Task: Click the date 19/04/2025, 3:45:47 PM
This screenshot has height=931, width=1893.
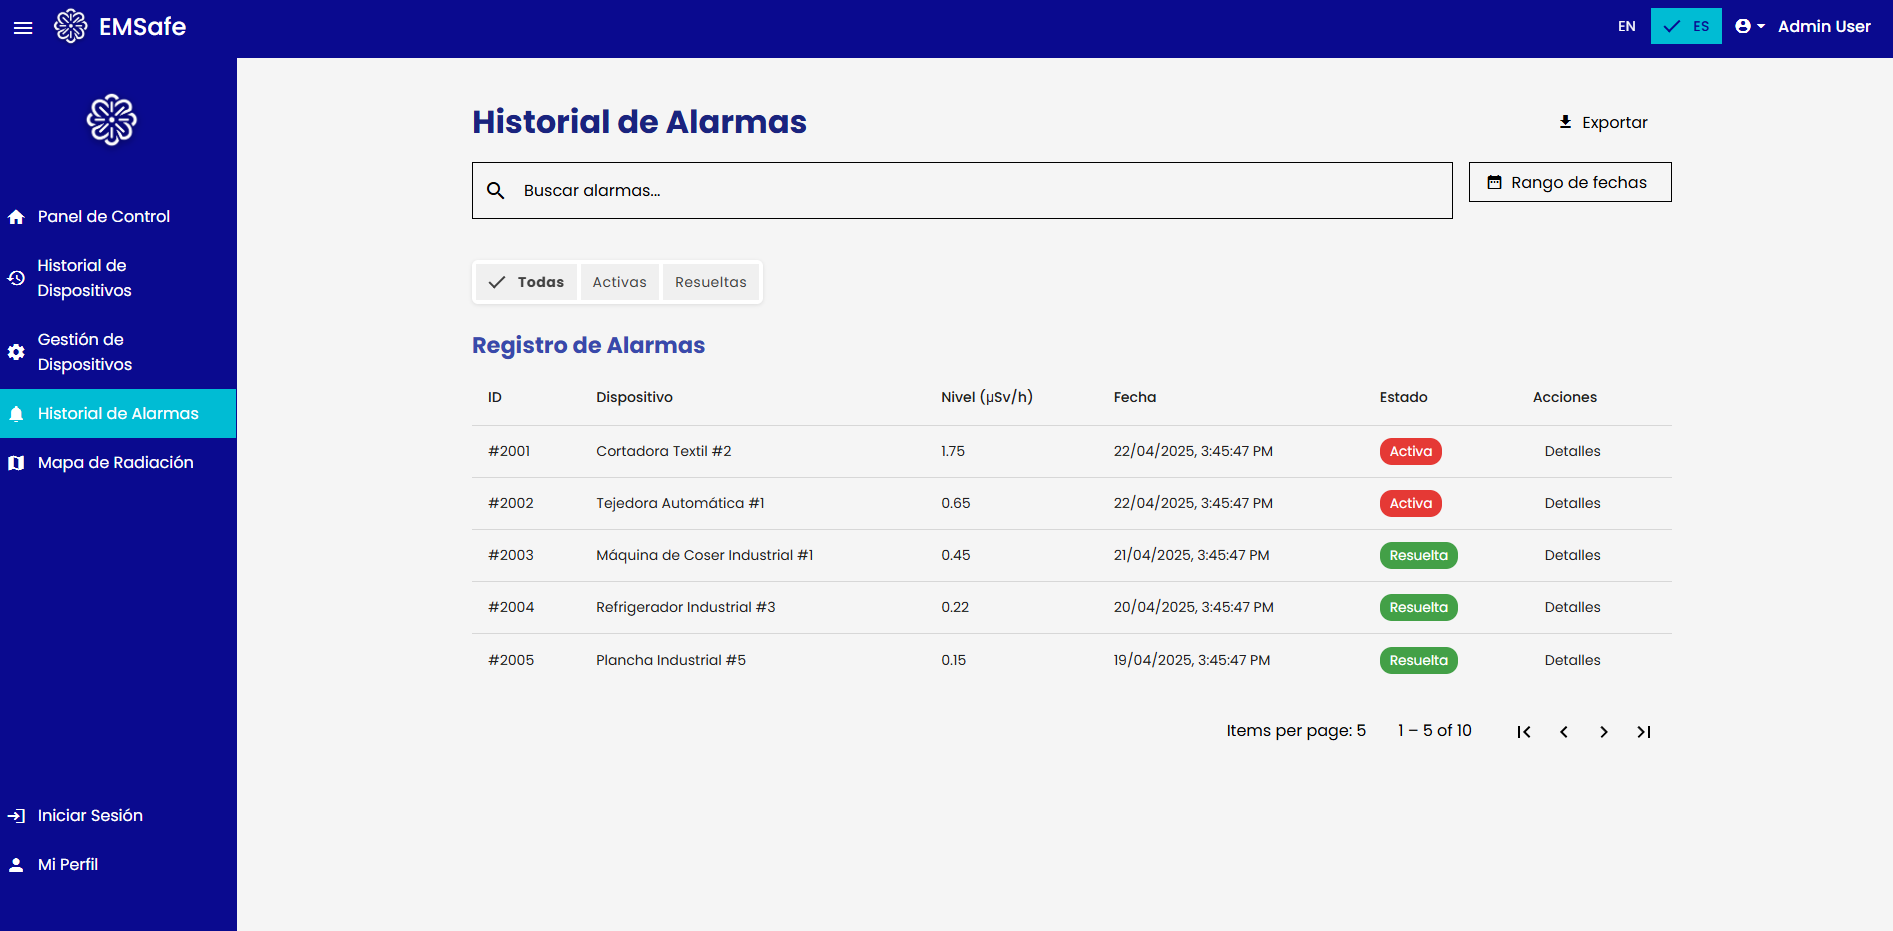Action: pos(1192,661)
